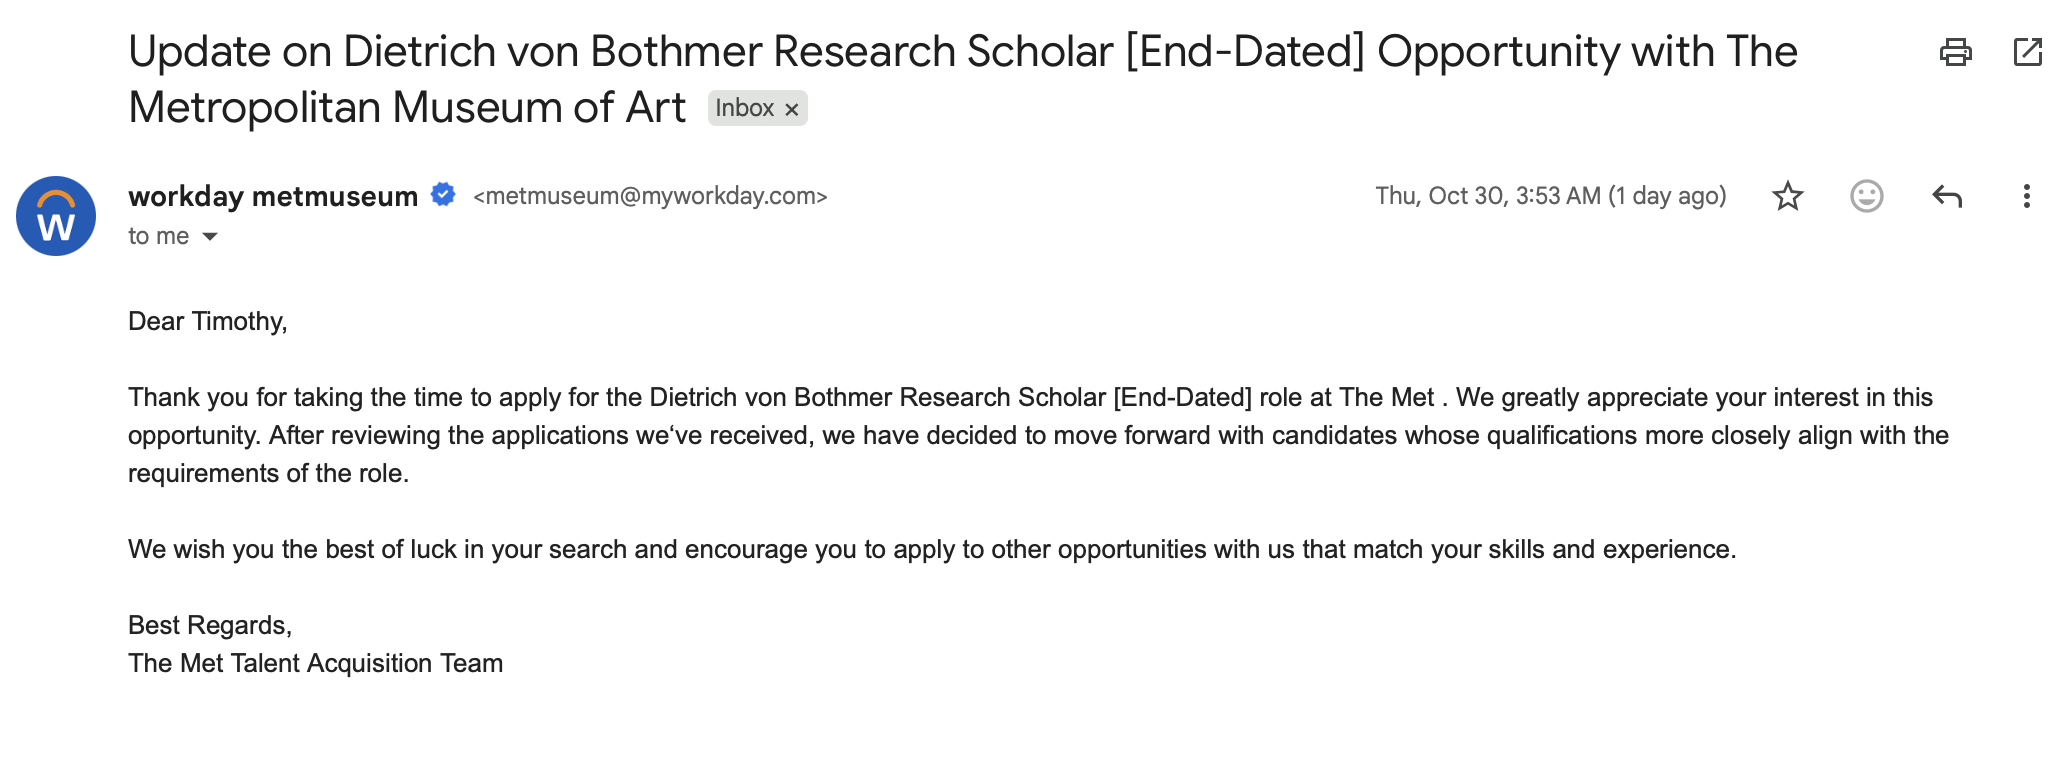Click "The Met Talent Acquisition Team" signature
Image resolution: width=2058 pixels, height=764 pixels.
click(x=315, y=663)
